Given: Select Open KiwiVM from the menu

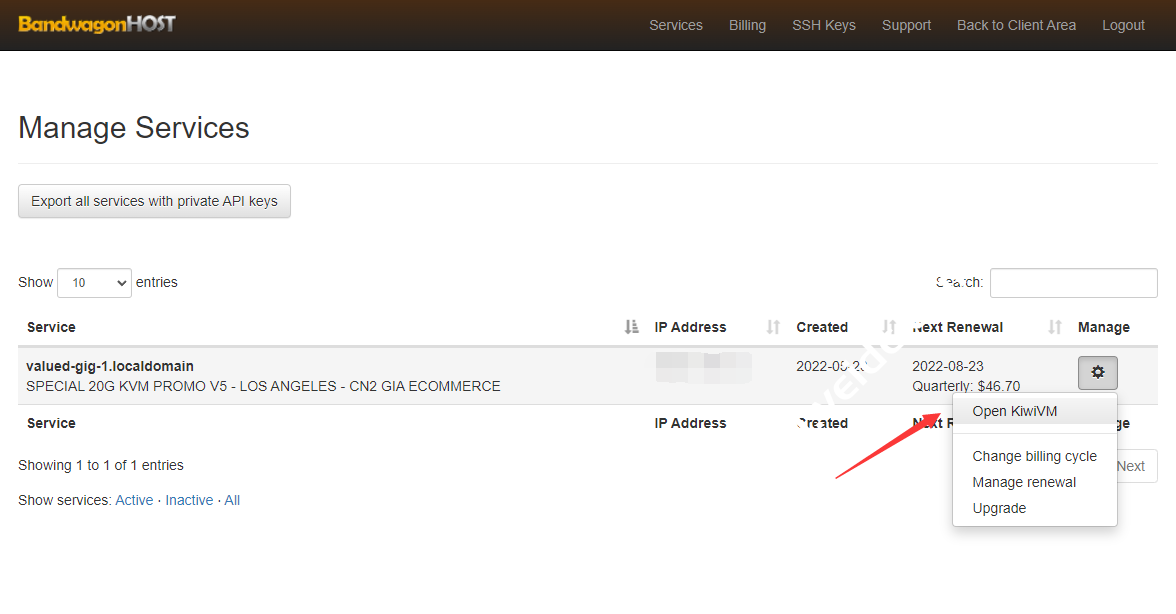Looking at the screenshot, I should point(1014,411).
